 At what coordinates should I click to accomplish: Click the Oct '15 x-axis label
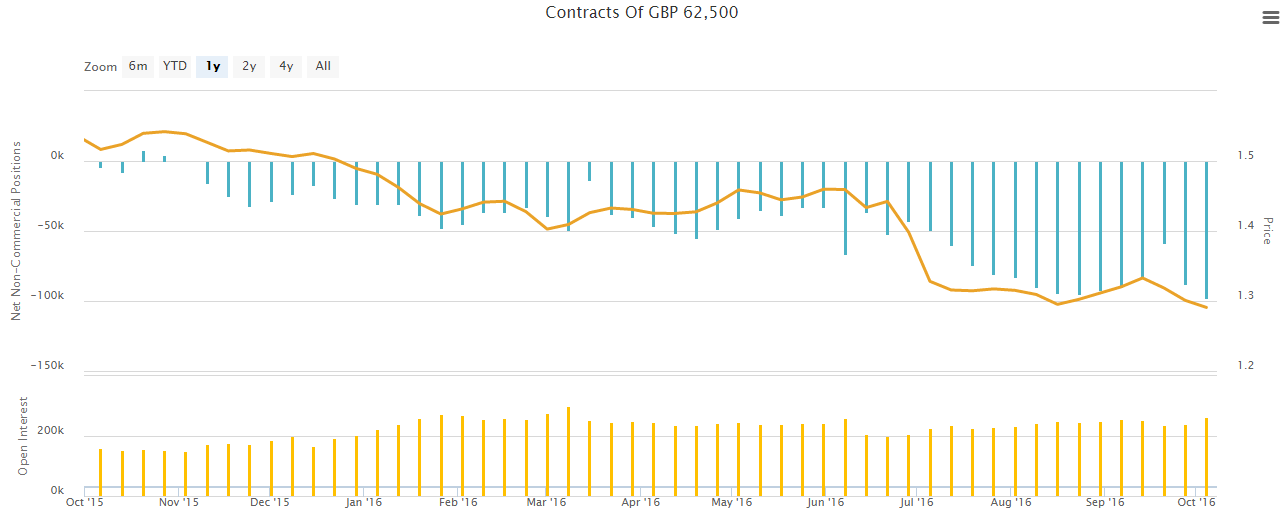(84, 503)
